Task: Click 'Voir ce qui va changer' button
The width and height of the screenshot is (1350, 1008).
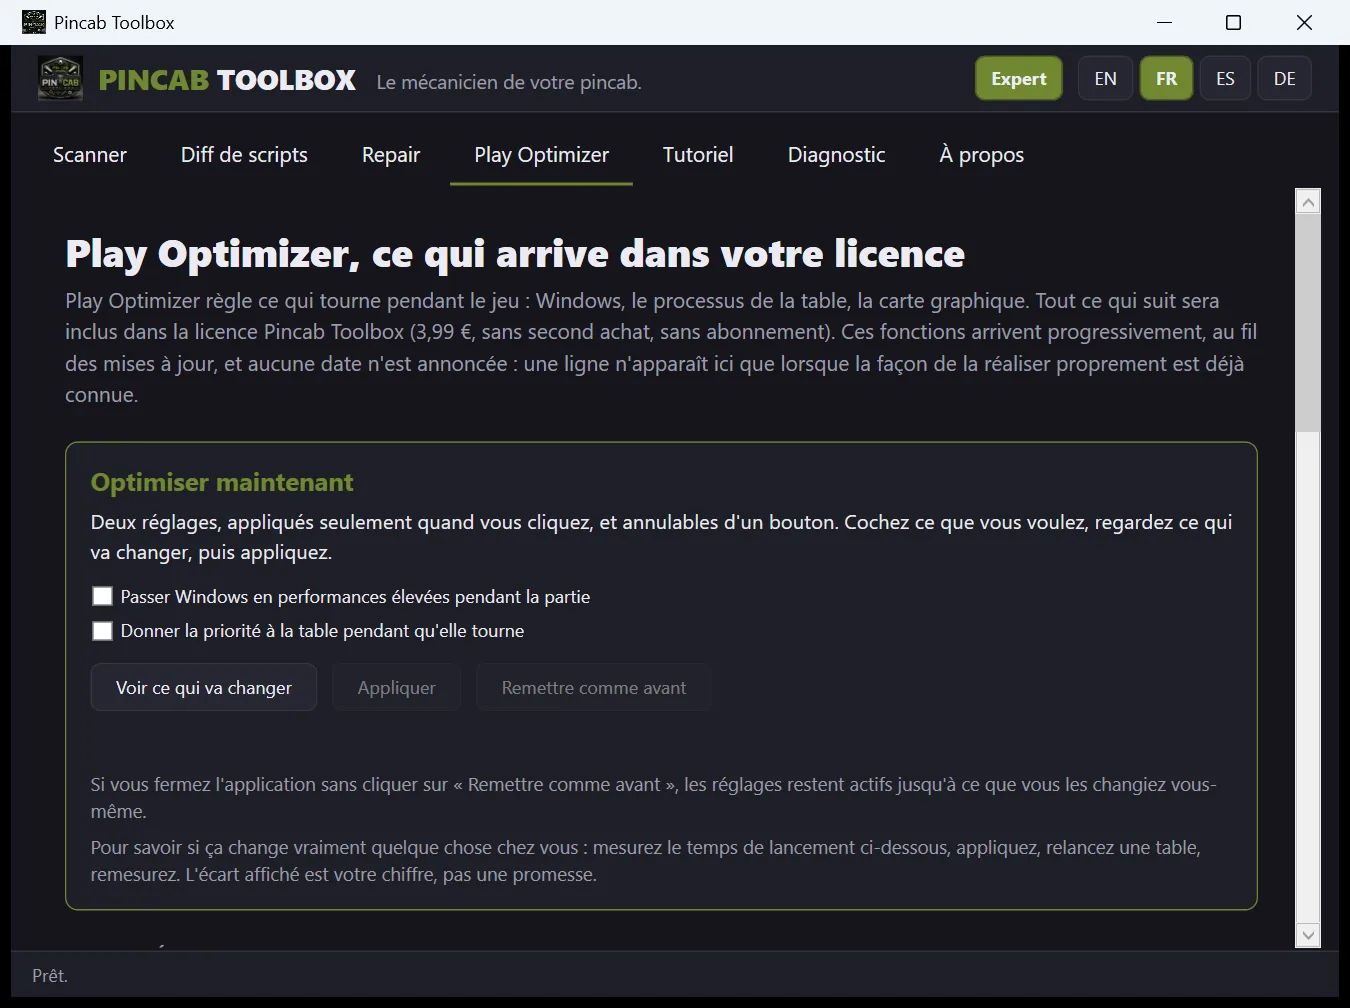Action: click(x=204, y=687)
